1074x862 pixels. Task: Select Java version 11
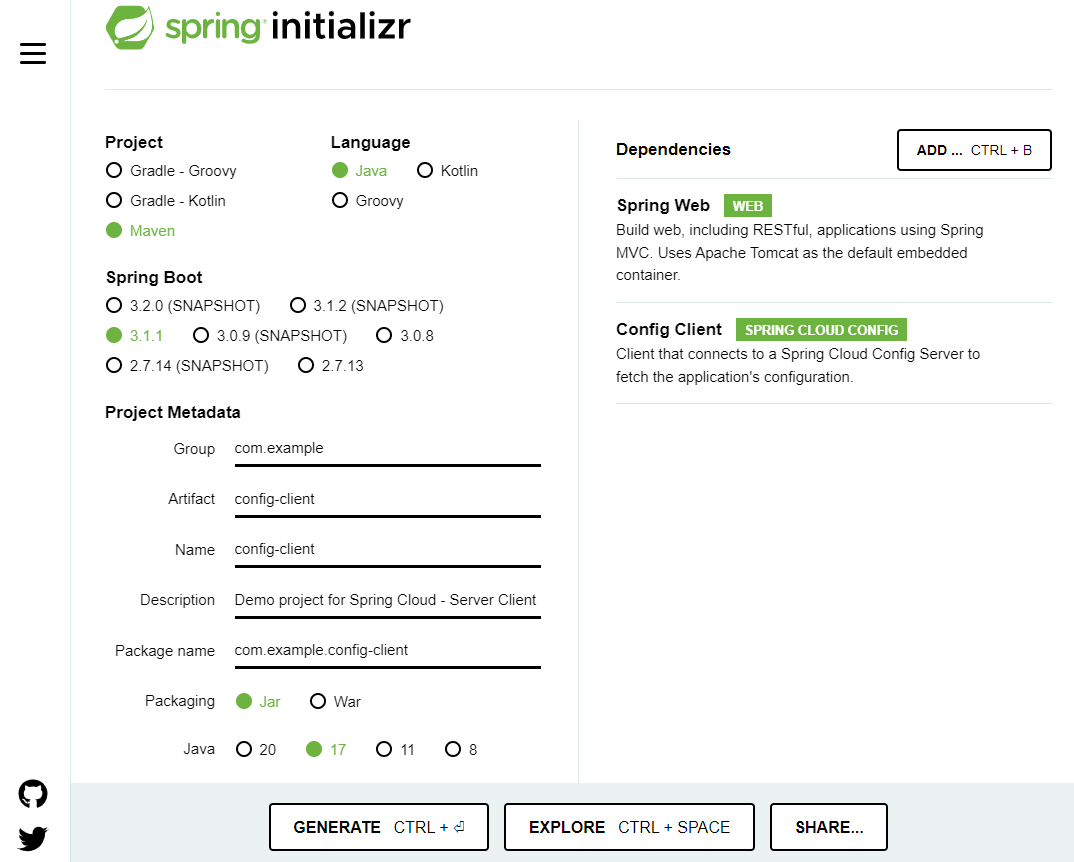[395, 750]
